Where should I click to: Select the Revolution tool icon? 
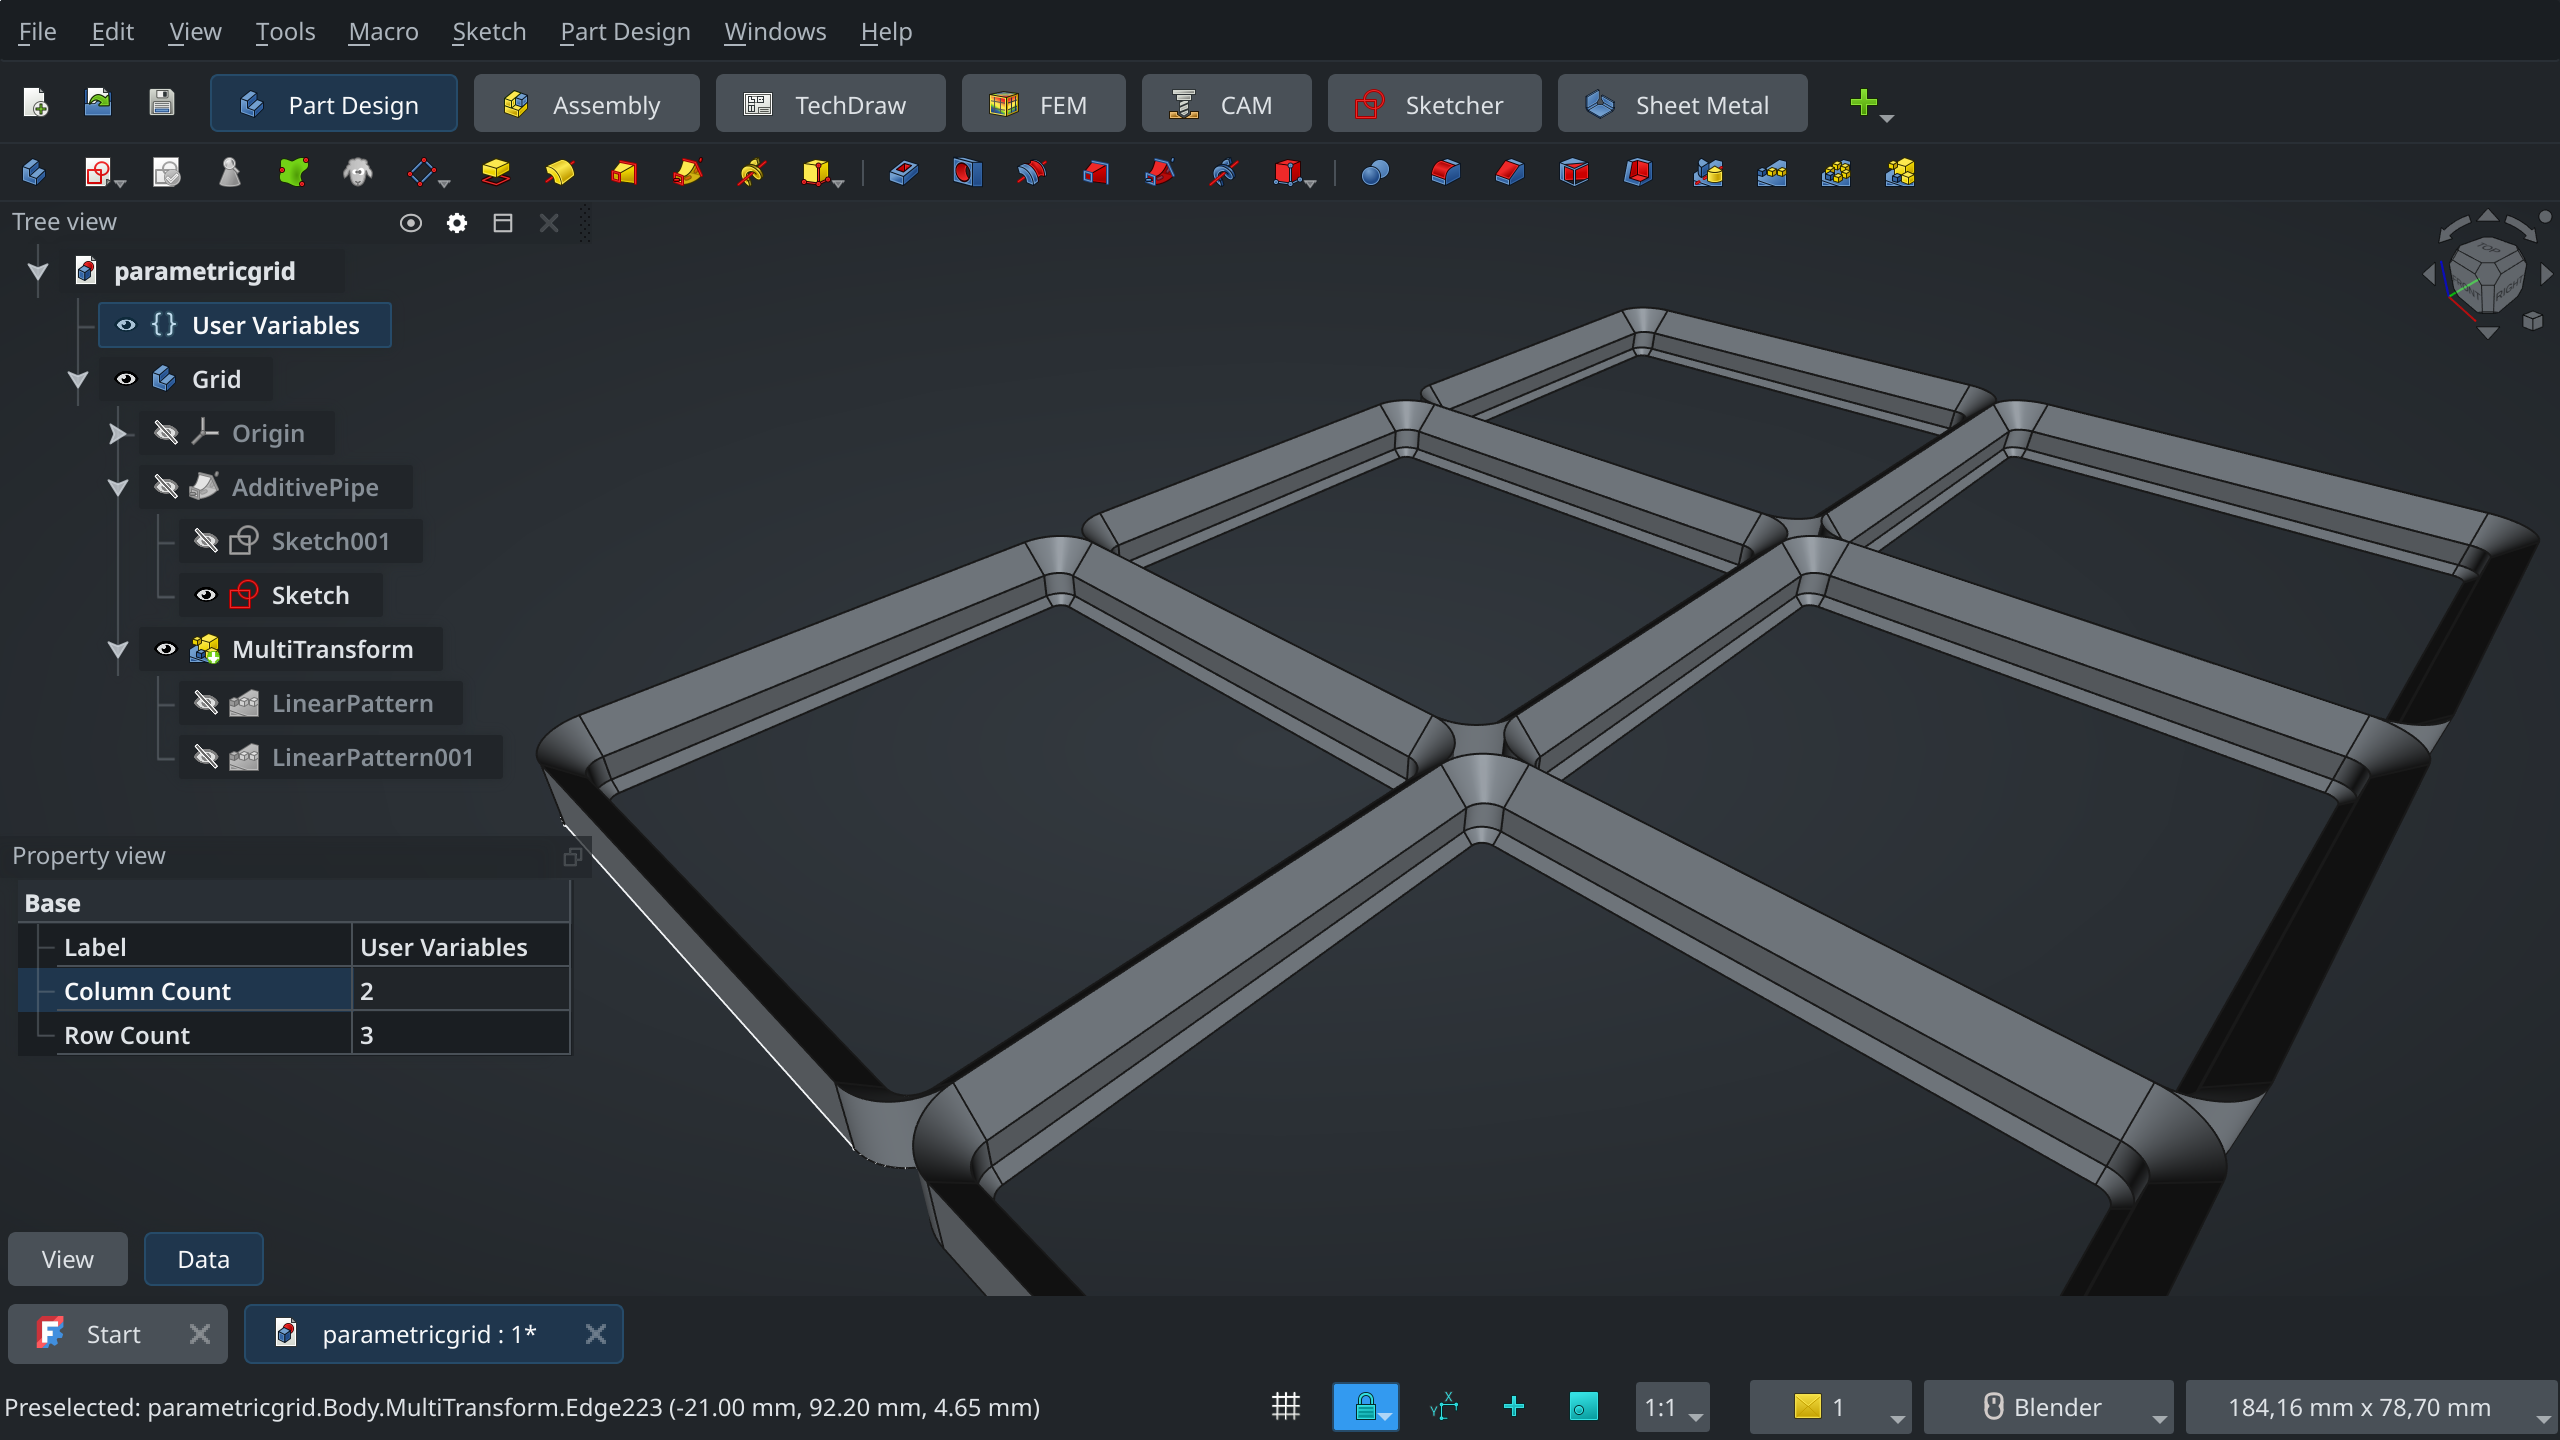tap(559, 173)
